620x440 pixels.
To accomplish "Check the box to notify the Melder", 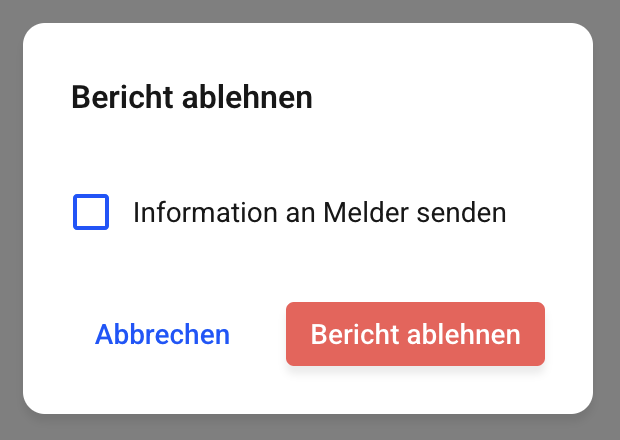I will (x=91, y=212).
